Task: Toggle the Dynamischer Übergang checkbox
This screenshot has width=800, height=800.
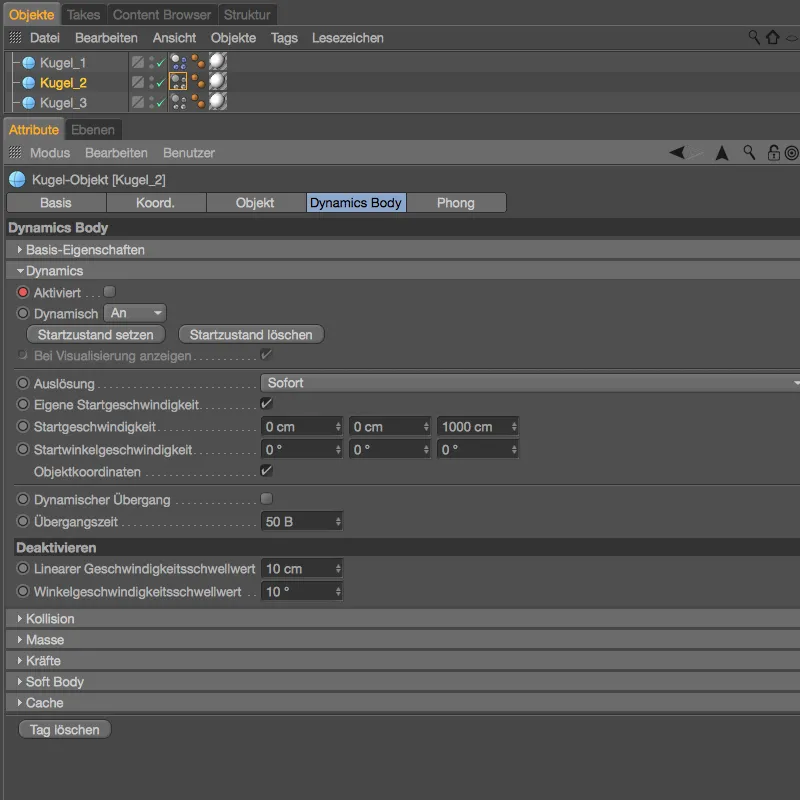Action: point(266,499)
